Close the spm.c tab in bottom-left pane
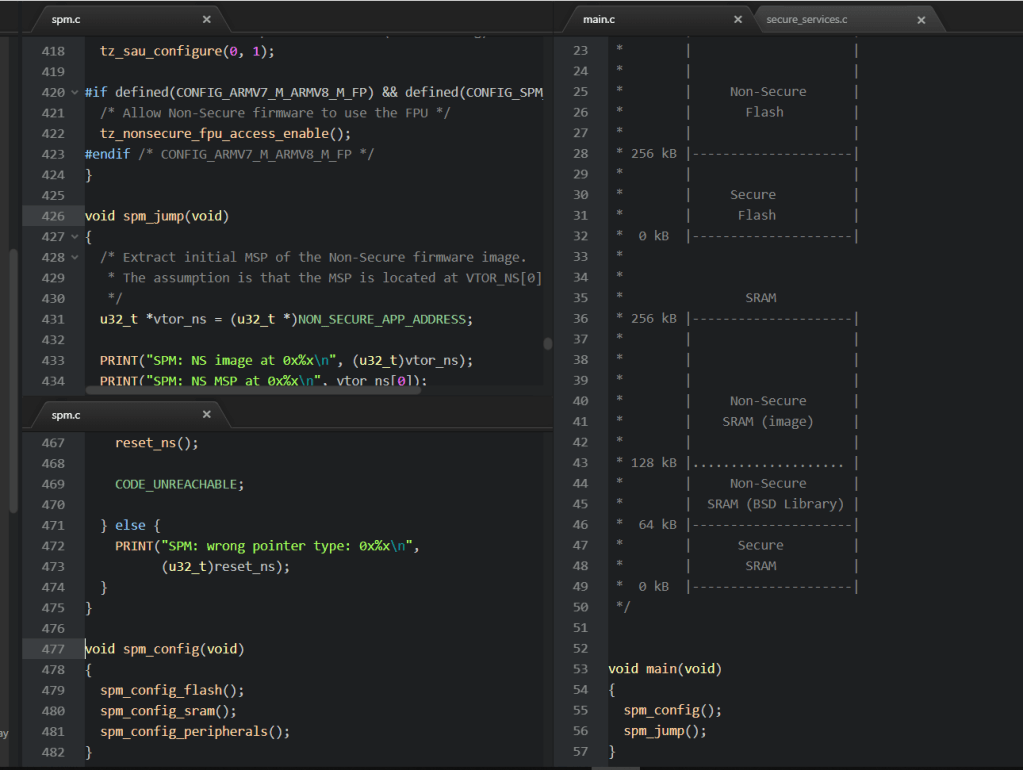 (x=207, y=414)
